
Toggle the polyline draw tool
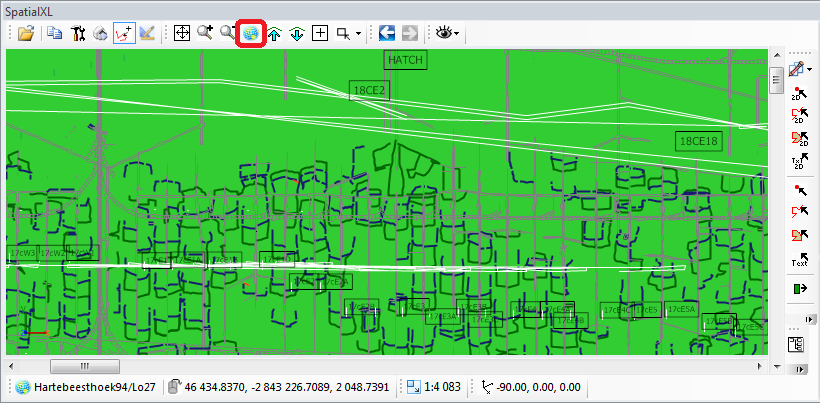pyautogui.click(x=124, y=33)
